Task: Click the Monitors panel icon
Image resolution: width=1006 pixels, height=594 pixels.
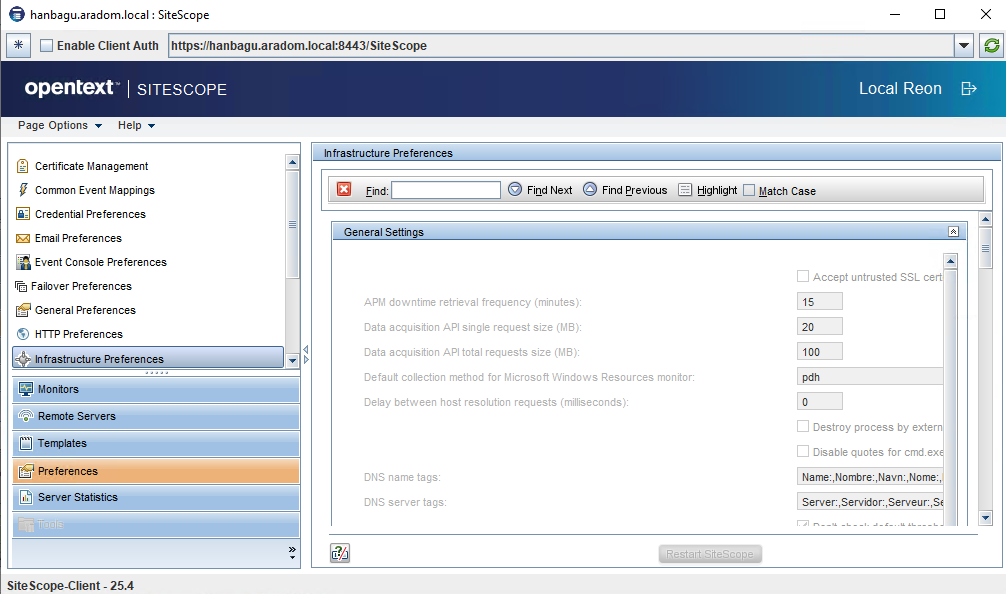Action: coord(26,389)
